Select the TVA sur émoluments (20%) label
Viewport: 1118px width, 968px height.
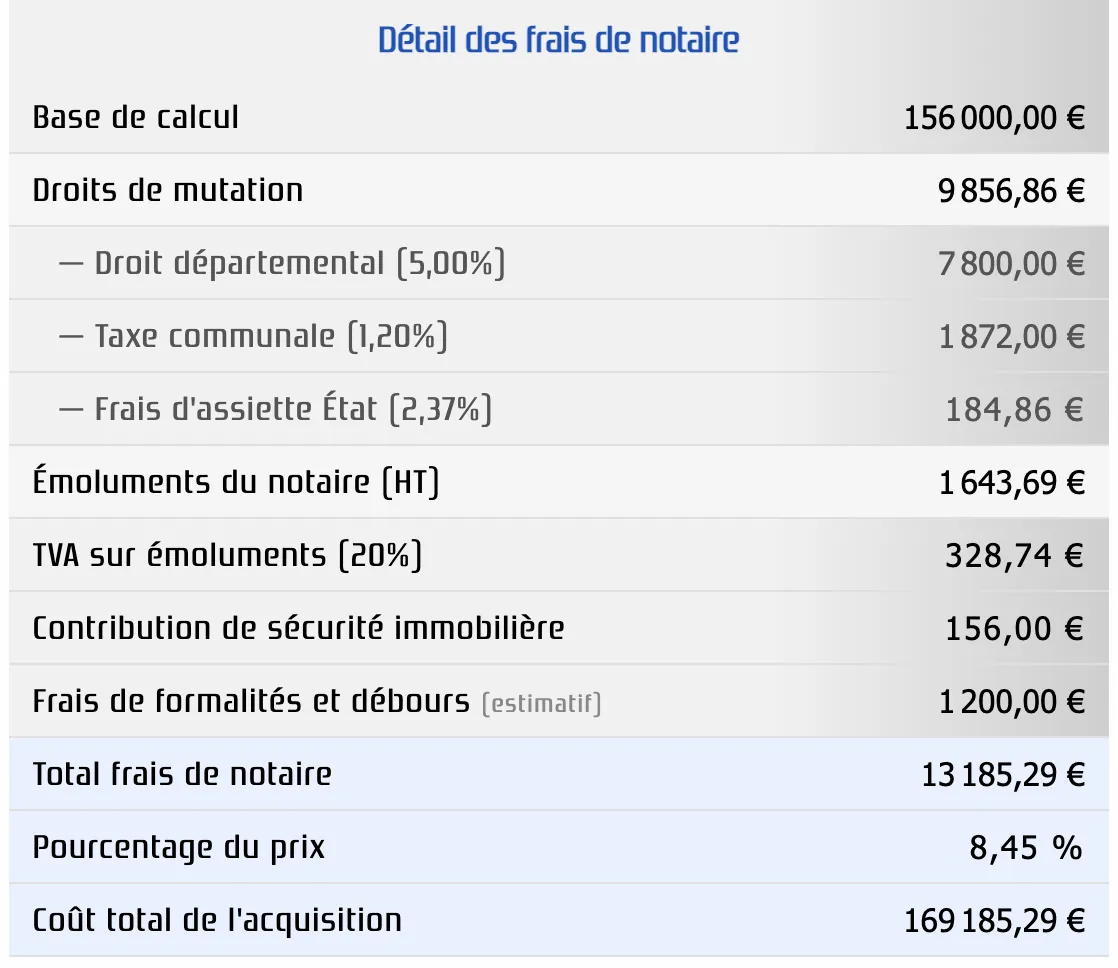click(227, 555)
